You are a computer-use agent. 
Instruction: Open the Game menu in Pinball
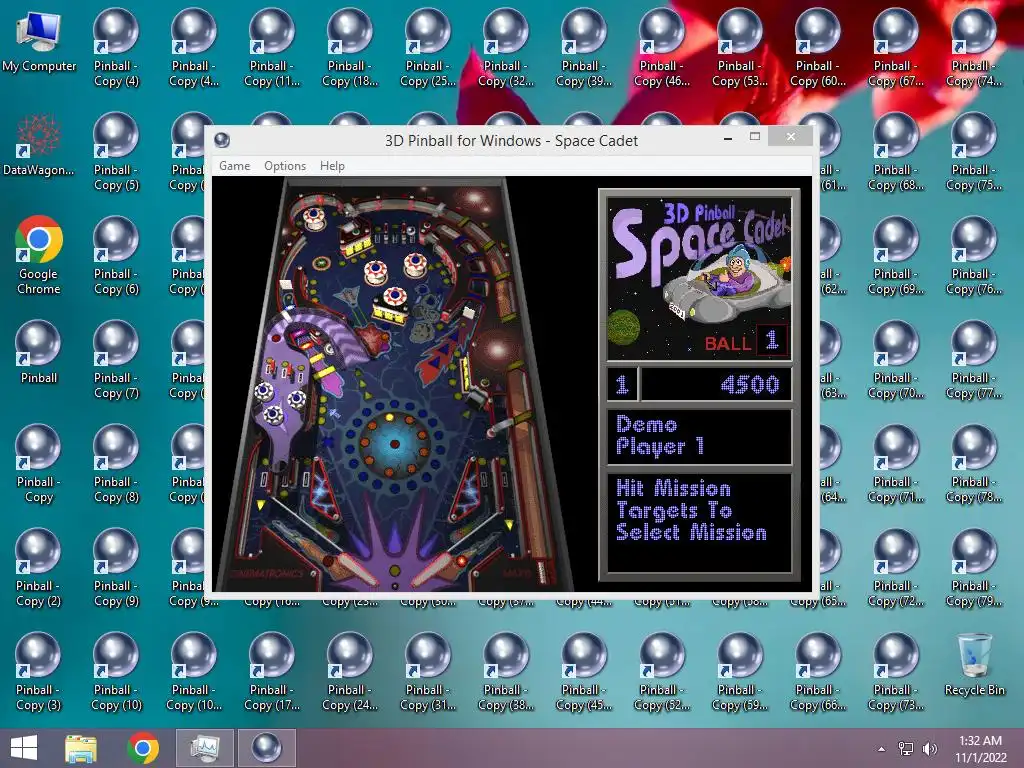(x=234, y=166)
